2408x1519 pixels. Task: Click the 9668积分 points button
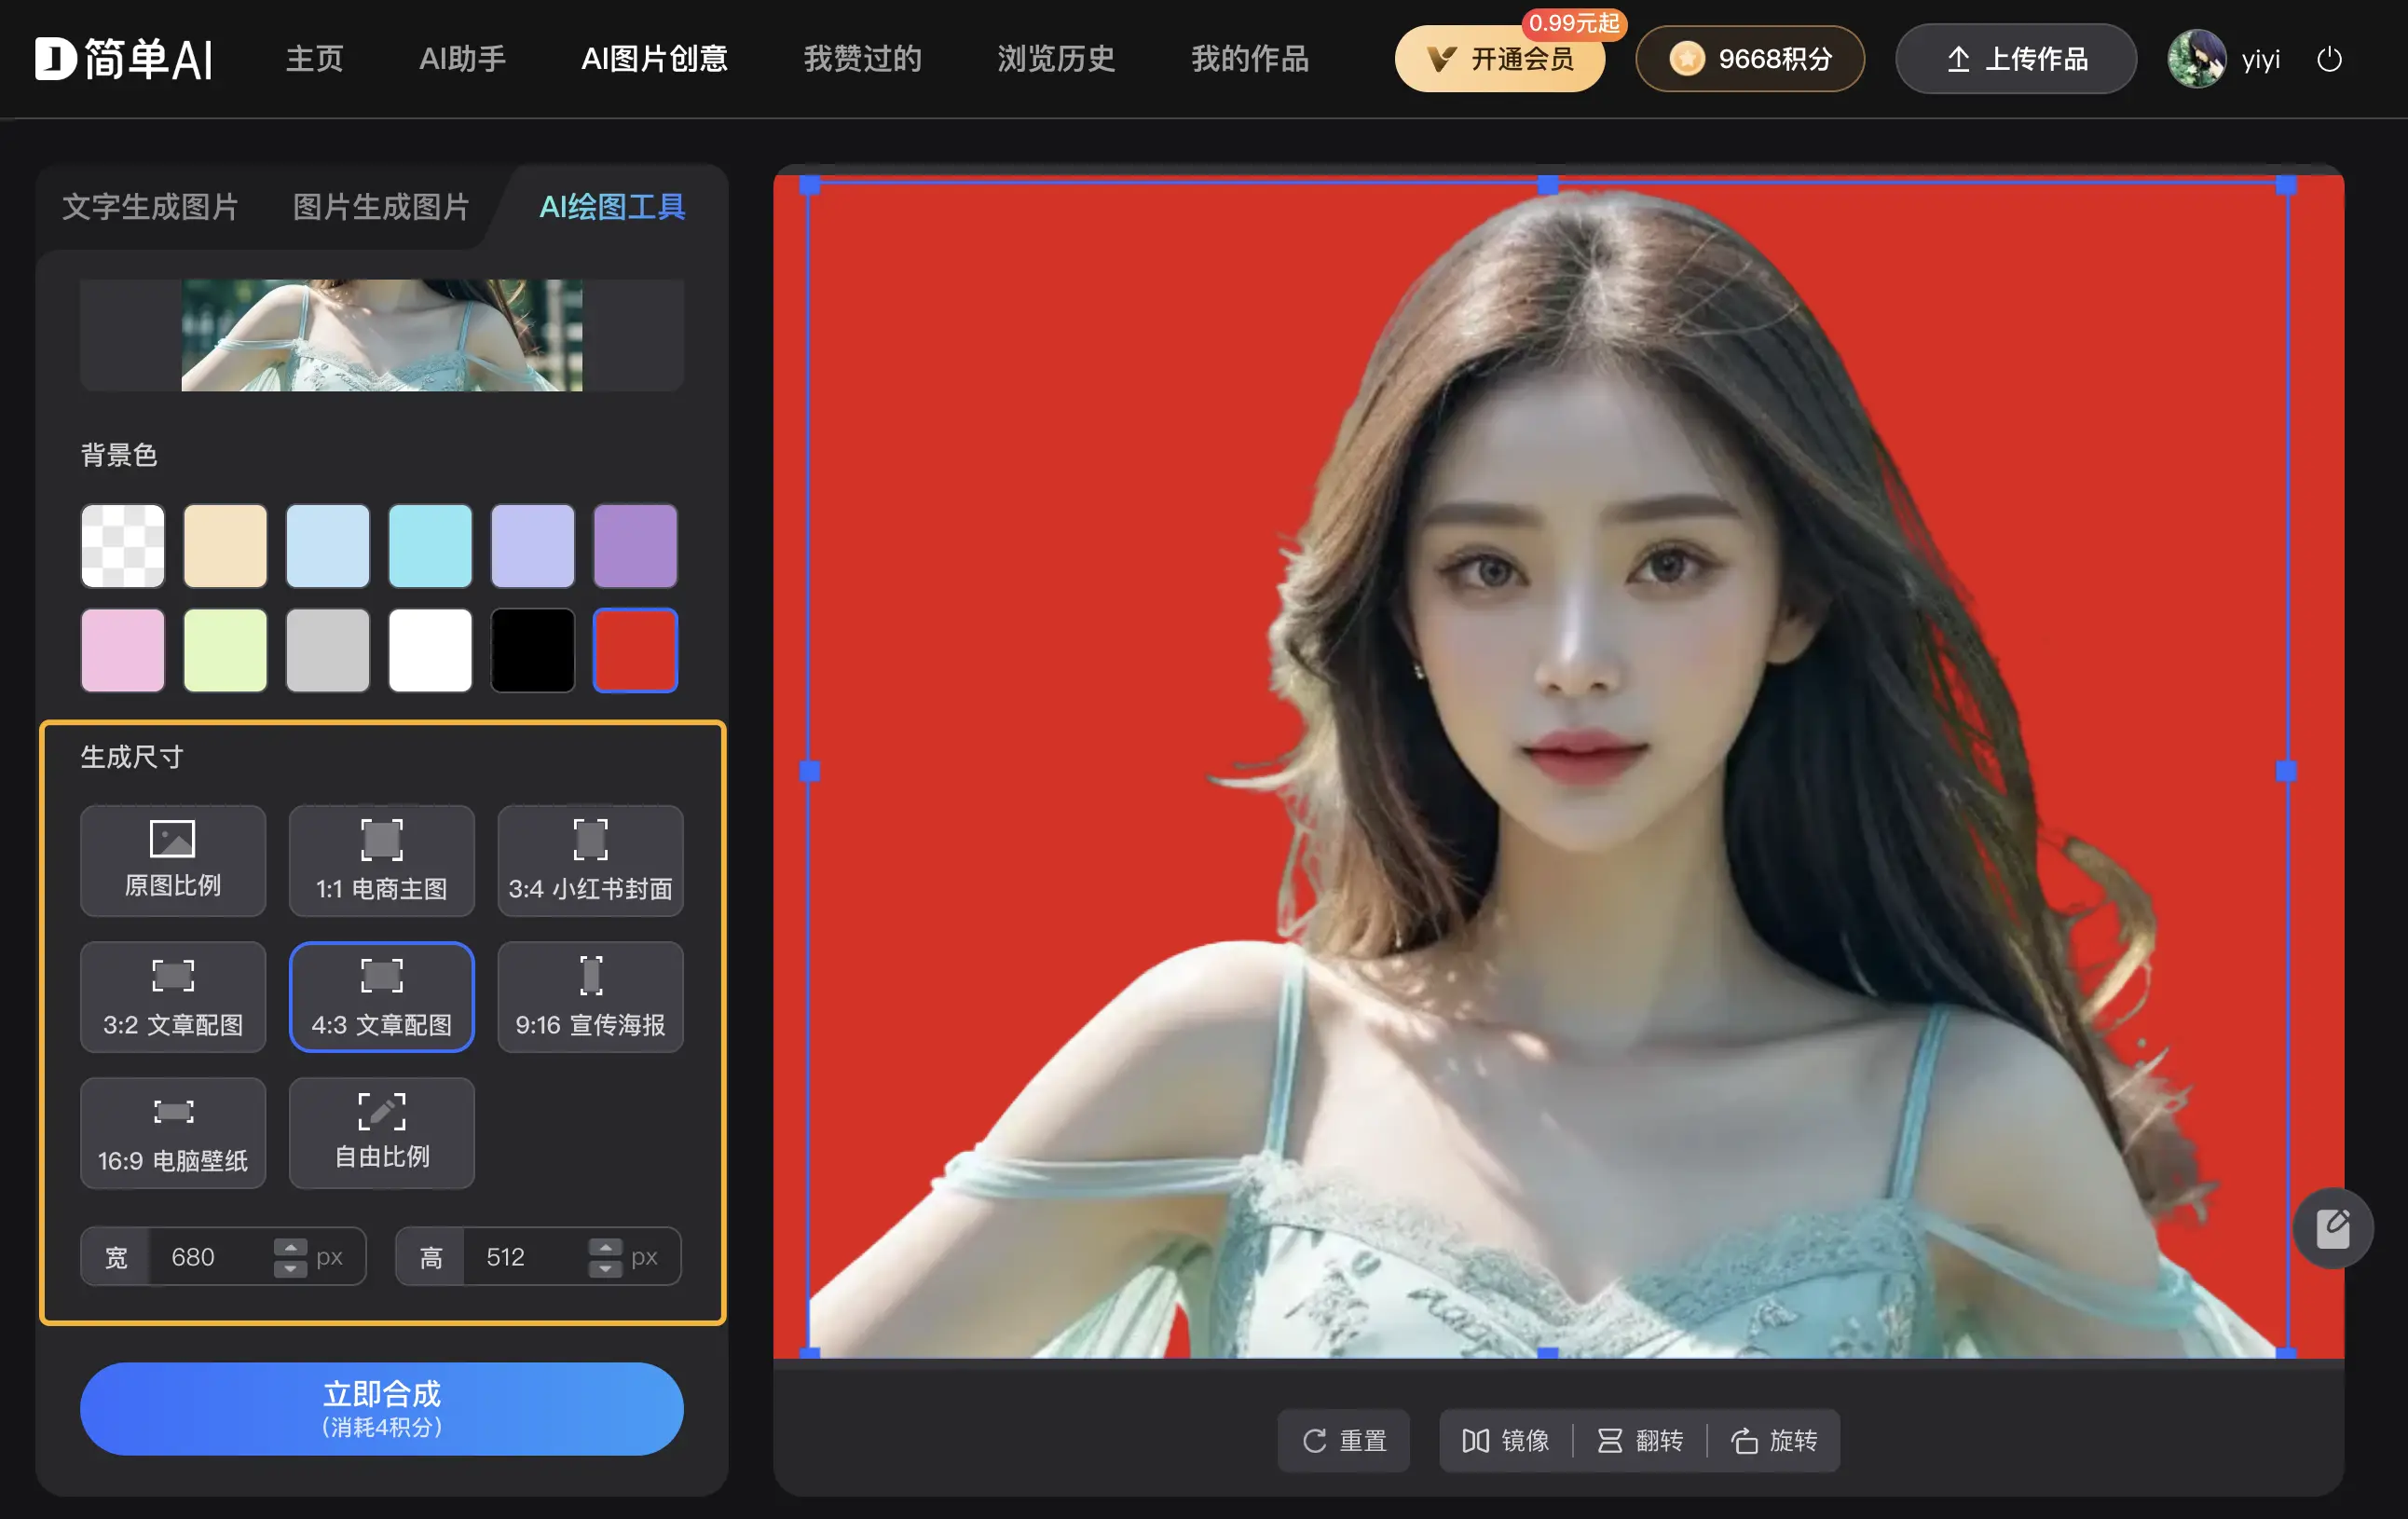(x=1749, y=59)
